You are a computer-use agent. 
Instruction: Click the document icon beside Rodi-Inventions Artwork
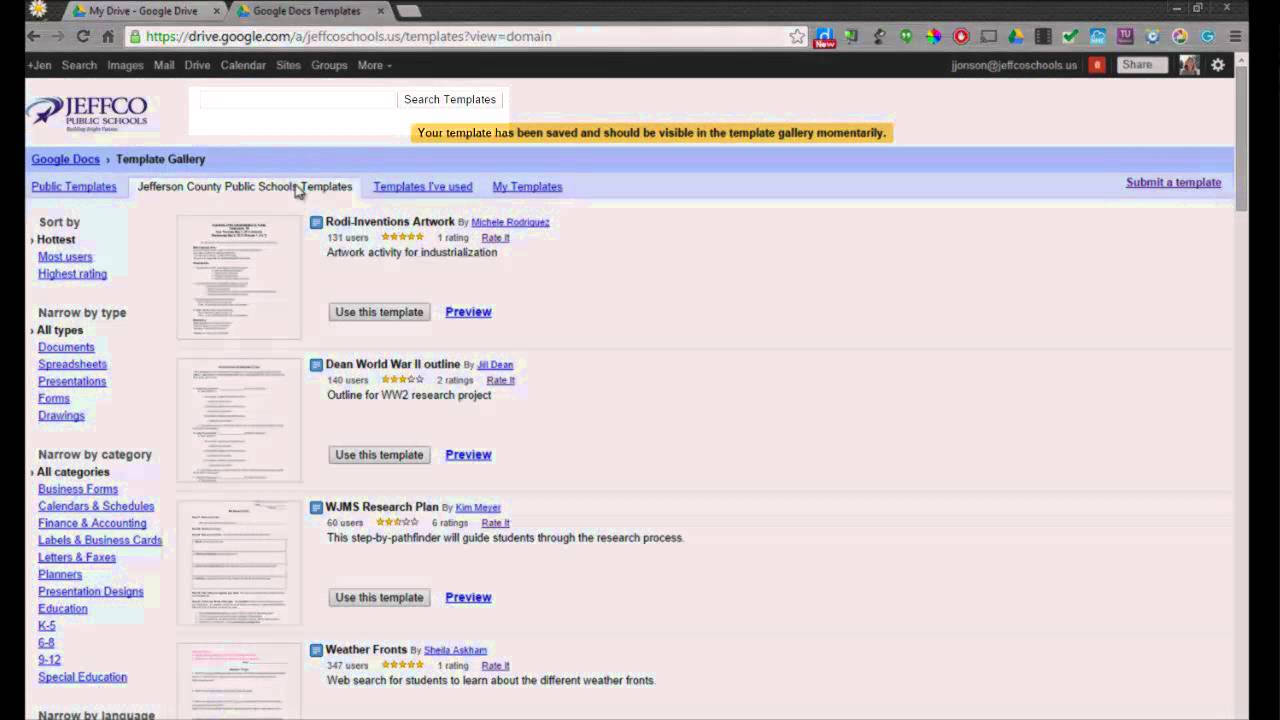(x=316, y=222)
